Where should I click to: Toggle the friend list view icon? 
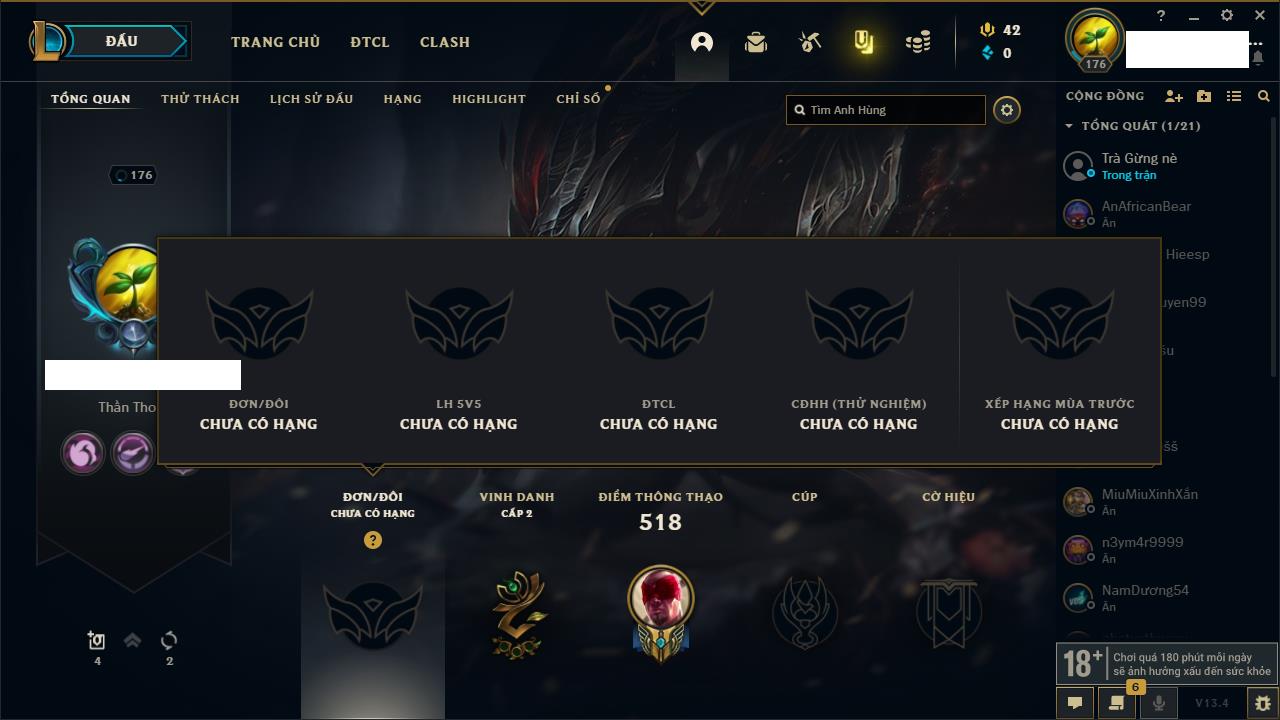click(1234, 96)
